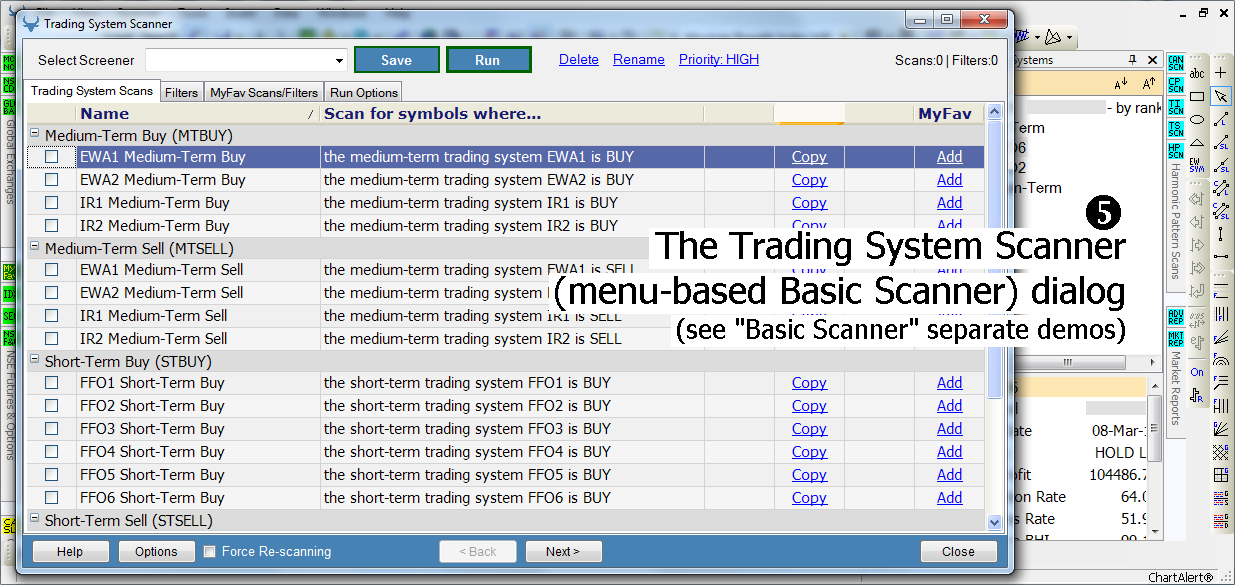Click the Run button
The height and width of the screenshot is (585, 1235).
point(488,60)
